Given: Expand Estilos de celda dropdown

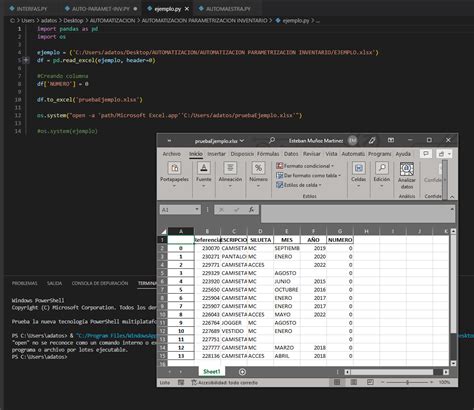Looking at the screenshot, I should pyautogui.click(x=320, y=185).
